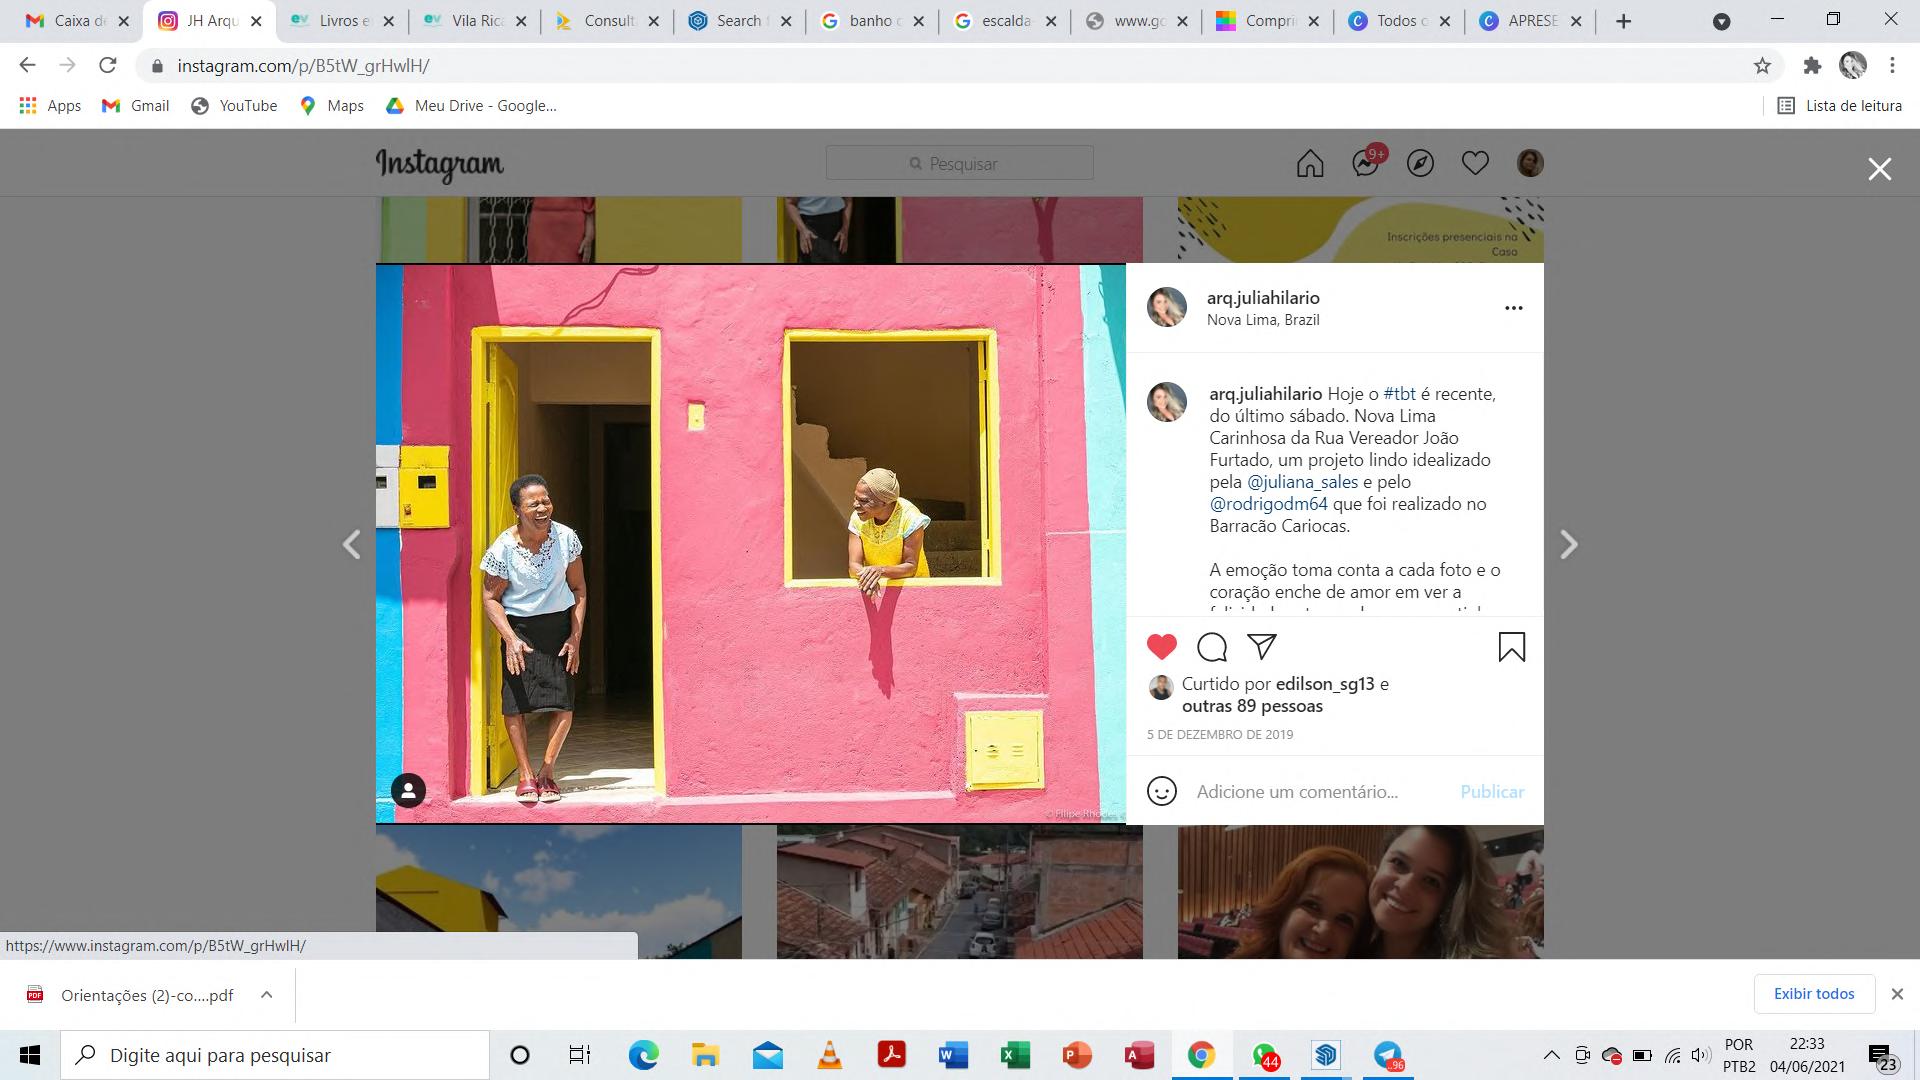Switch to Vila Rica browser tab

coord(470,21)
